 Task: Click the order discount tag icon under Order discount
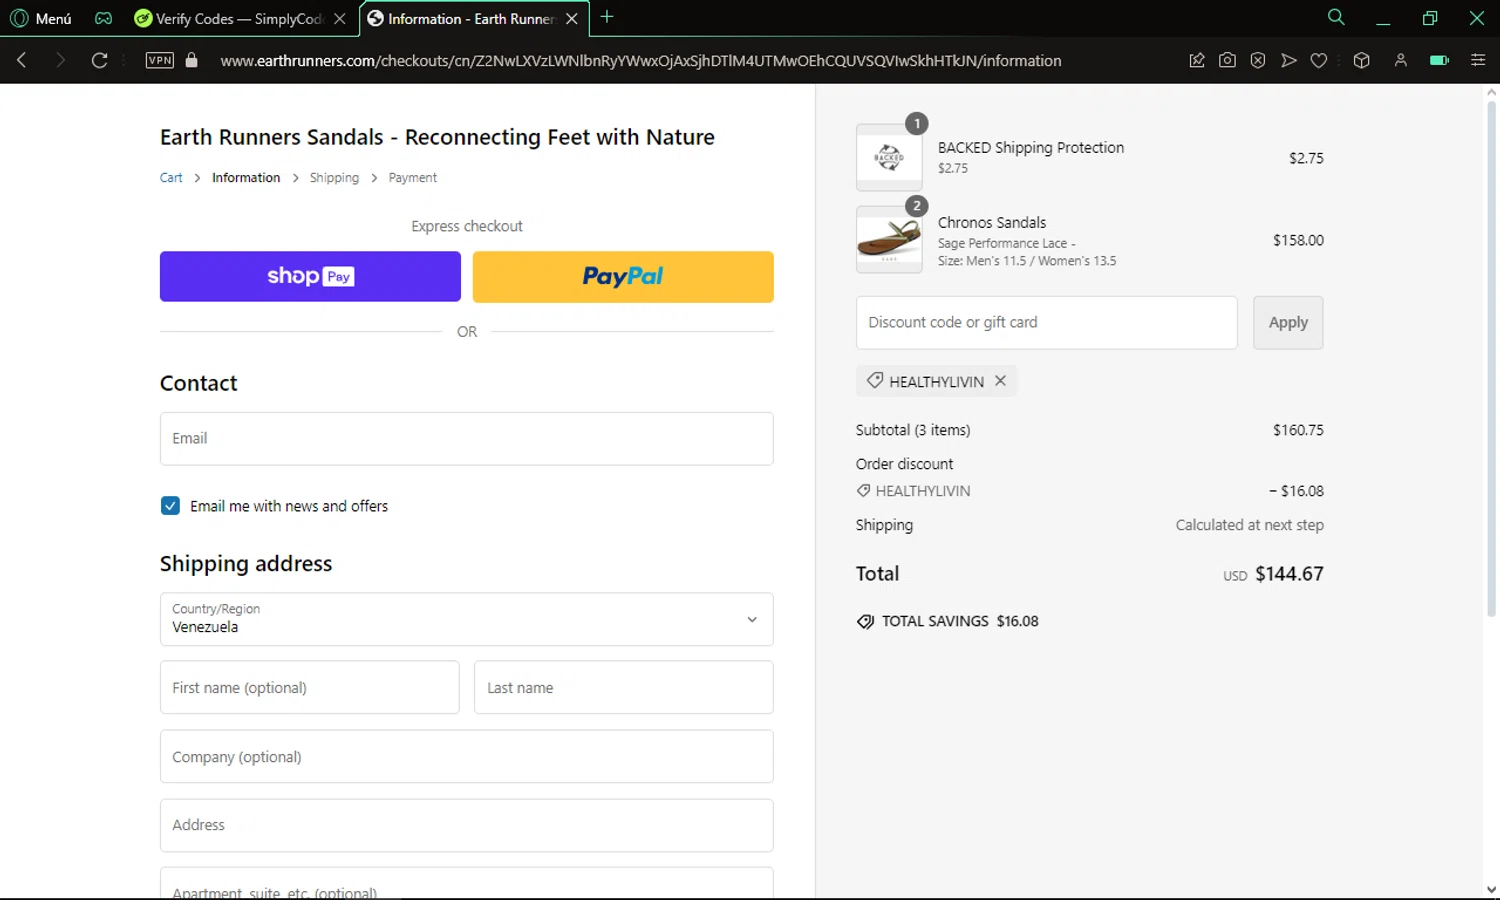(863, 491)
